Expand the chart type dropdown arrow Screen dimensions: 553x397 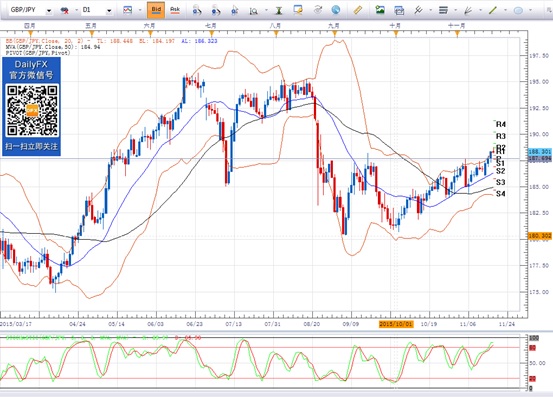tap(140, 11)
